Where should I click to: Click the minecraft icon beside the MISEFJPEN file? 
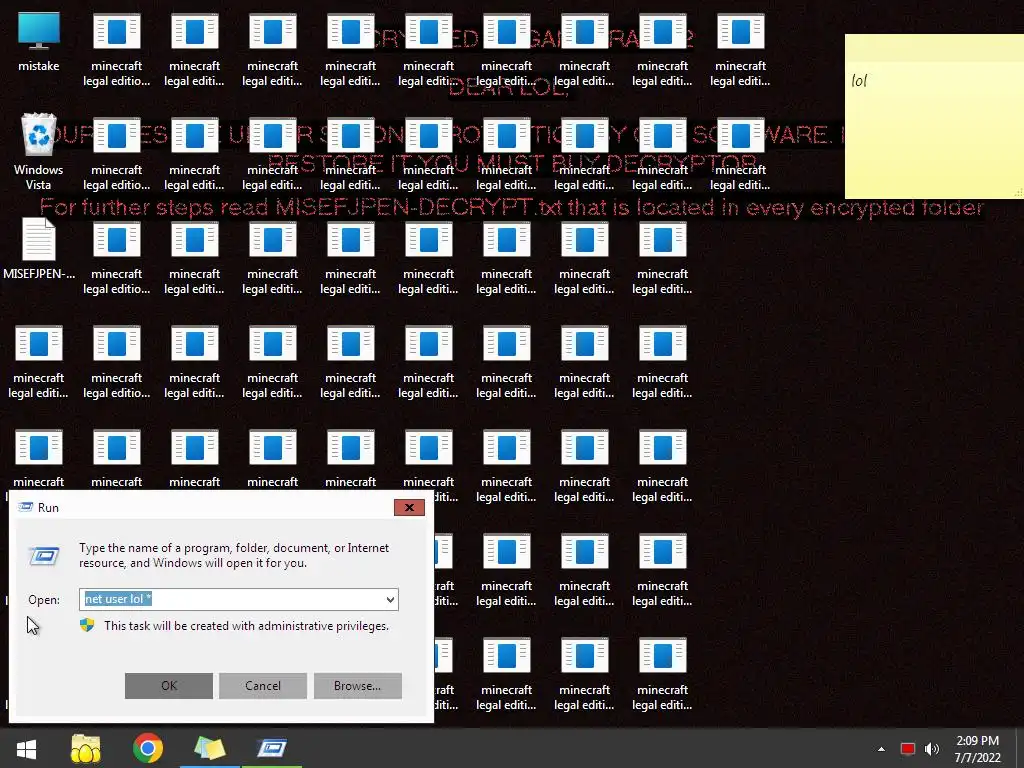click(x=116, y=258)
